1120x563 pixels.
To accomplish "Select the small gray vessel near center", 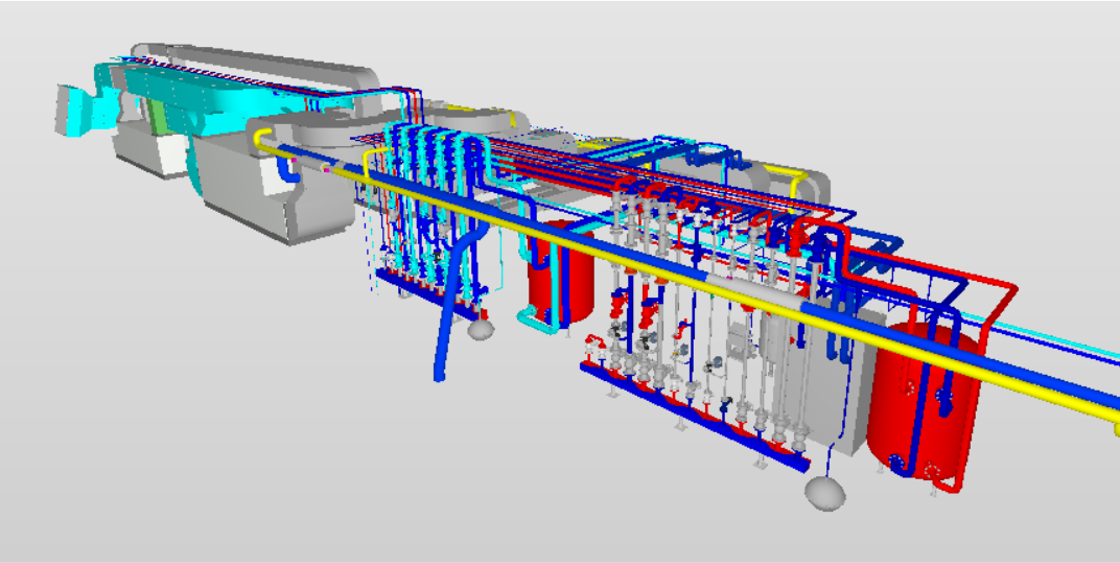I will [481, 327].
